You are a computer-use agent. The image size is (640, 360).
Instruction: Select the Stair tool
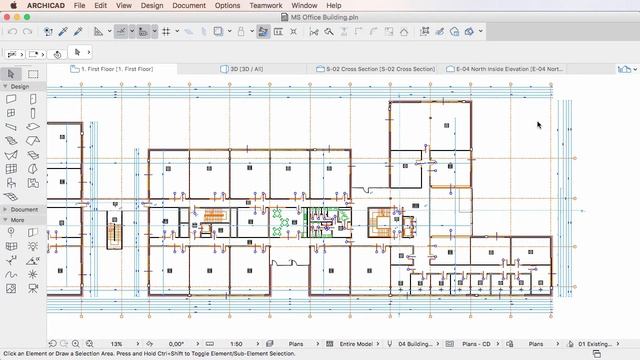pos(11,141)
